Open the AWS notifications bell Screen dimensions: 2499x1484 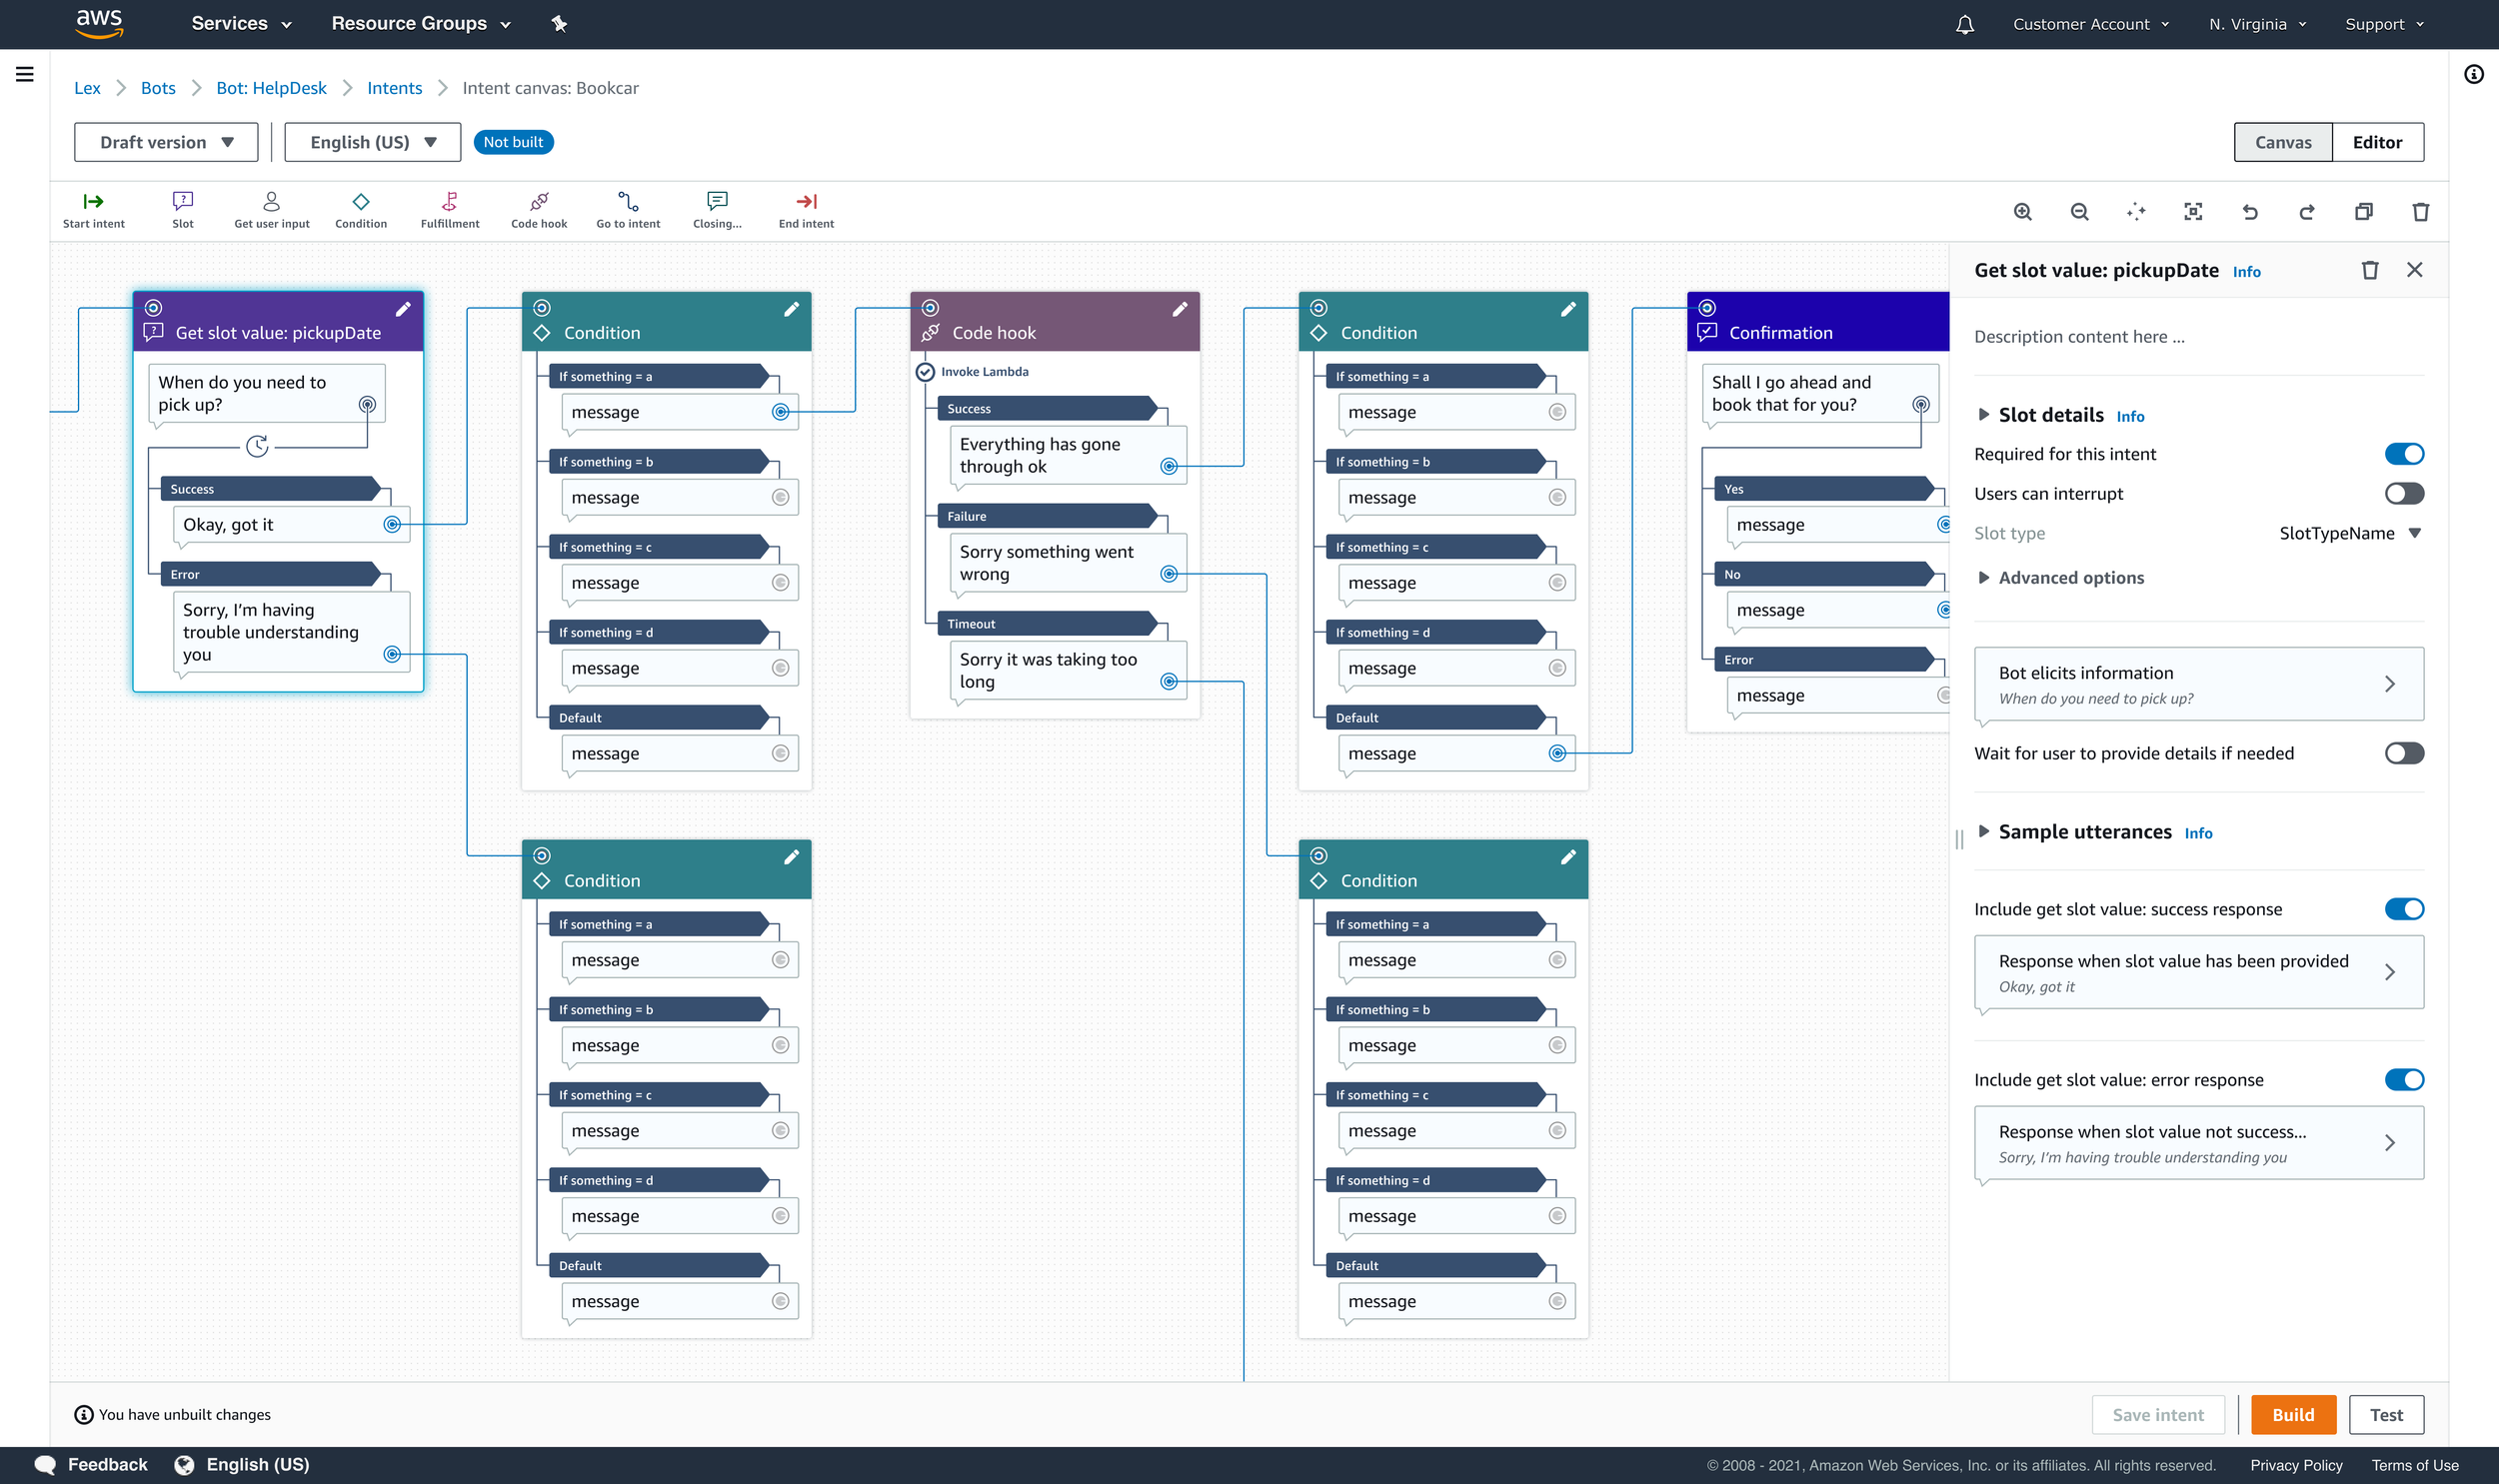[1964, 24]
